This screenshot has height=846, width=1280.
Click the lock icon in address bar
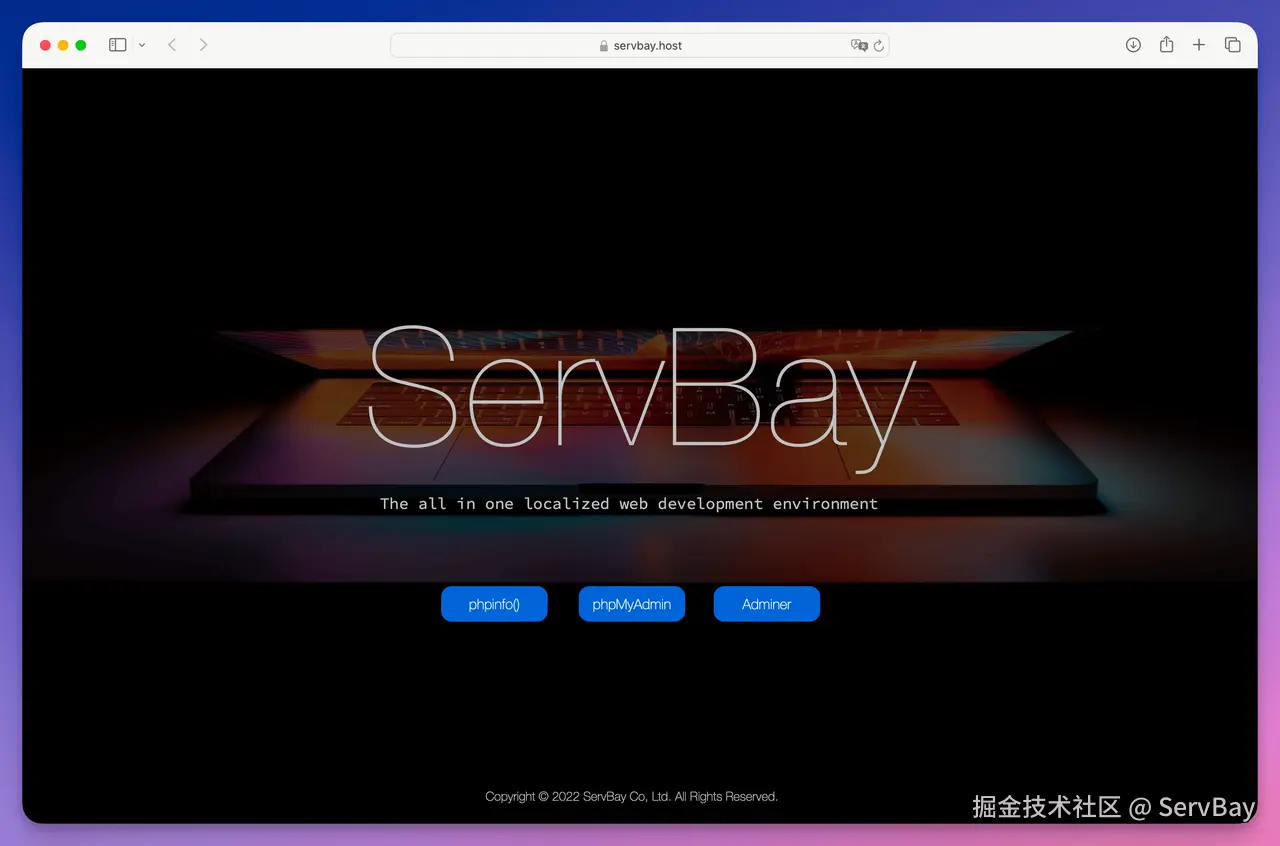[x=603, y=46]
